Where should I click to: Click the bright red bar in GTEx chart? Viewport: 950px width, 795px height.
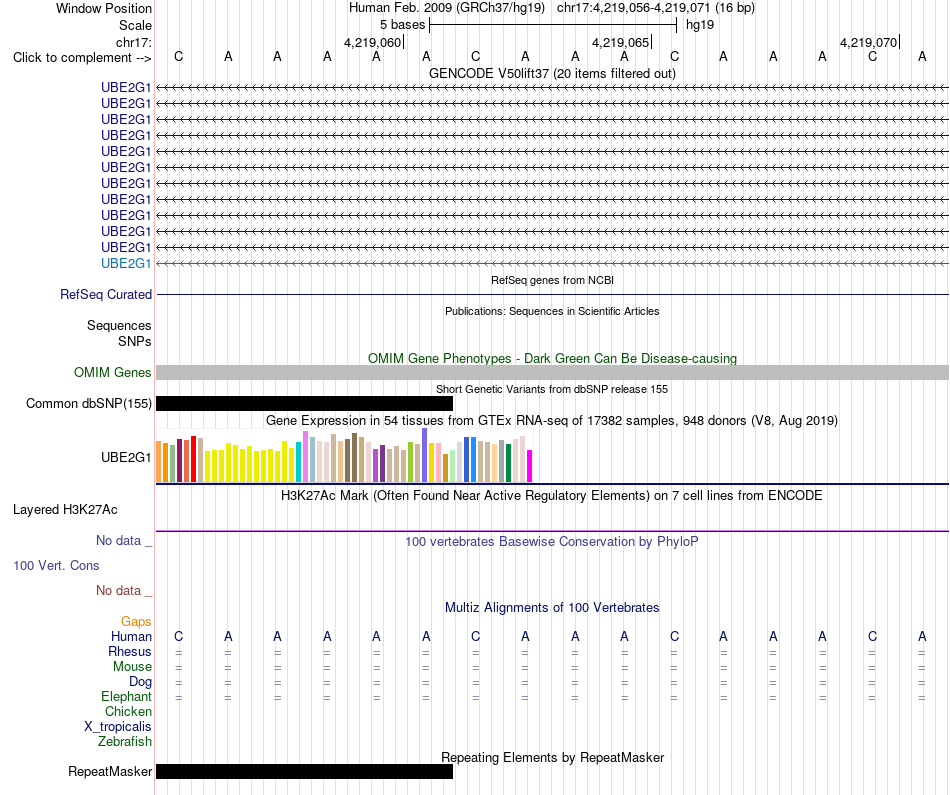tap(193, 459)
